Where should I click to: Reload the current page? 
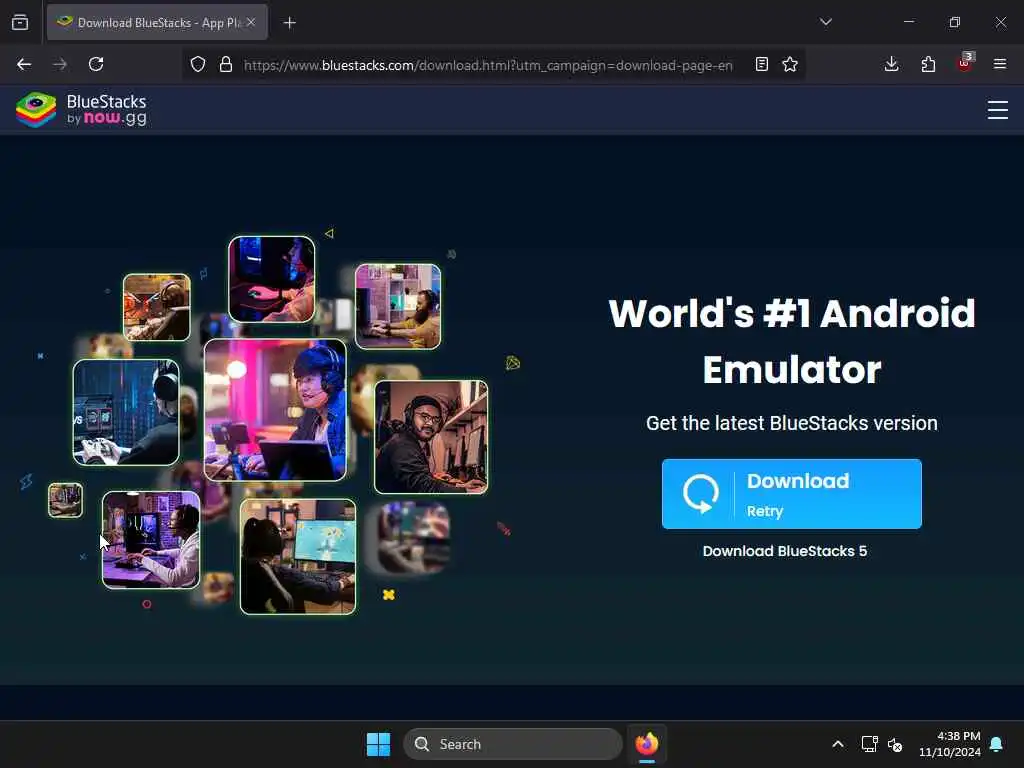[96, 64]
